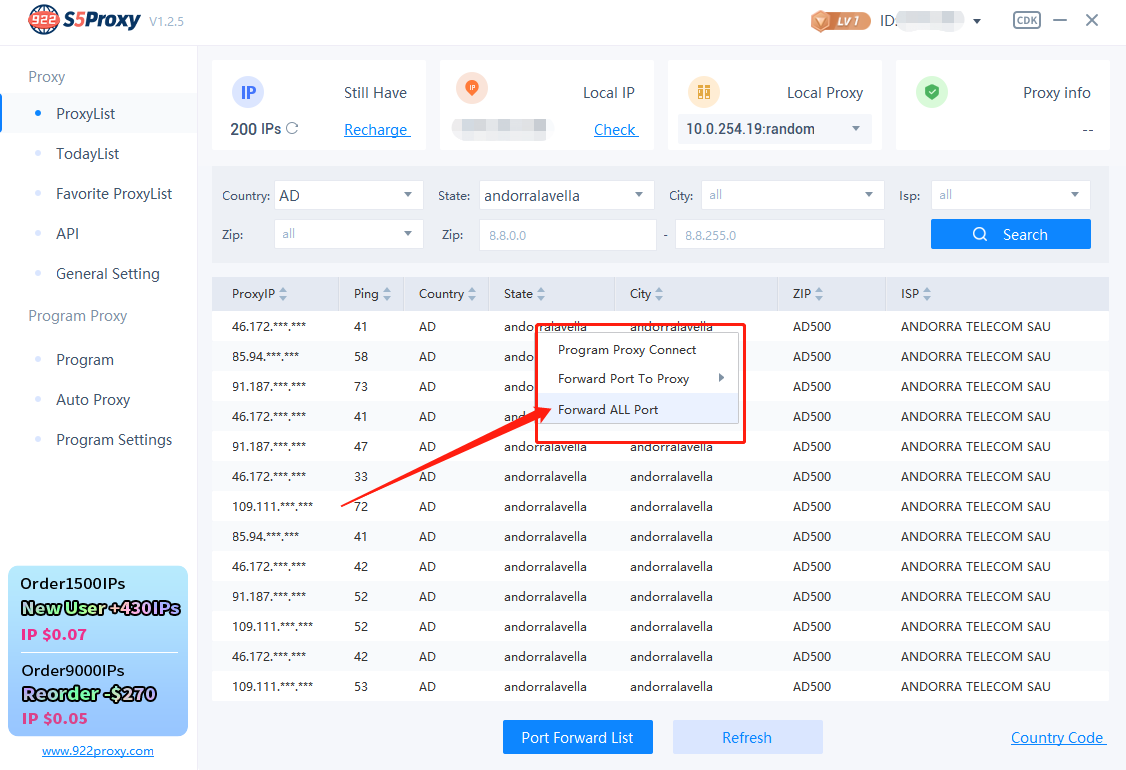Click the green Proxy info shield icon
Viewport: 1126px width, 770px height.
point(932,92)
